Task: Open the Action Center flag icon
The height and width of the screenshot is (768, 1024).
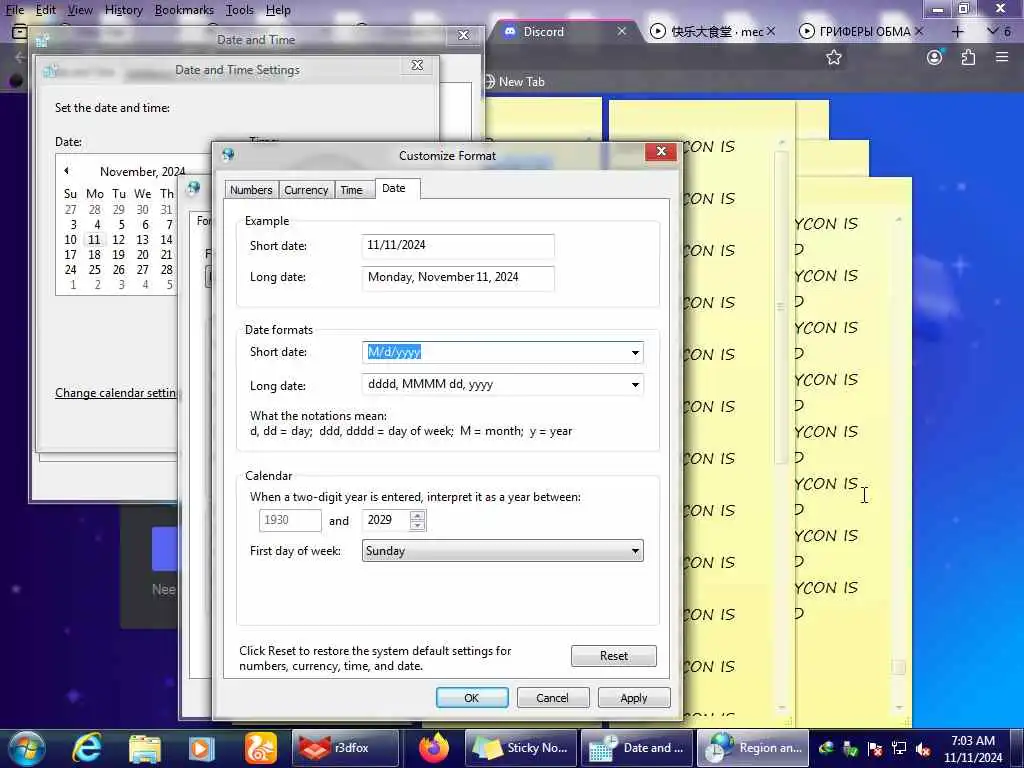Action: [875, 748]
